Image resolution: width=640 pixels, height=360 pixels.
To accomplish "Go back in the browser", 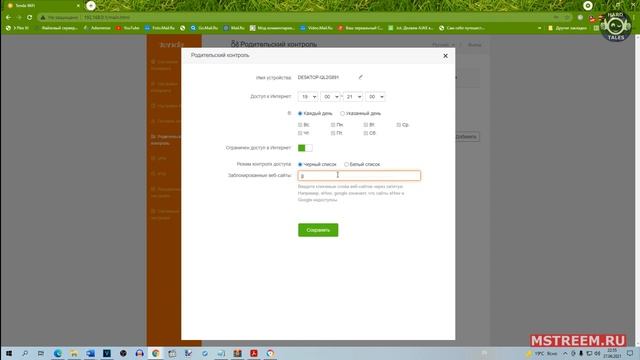I will pos(8,17).
